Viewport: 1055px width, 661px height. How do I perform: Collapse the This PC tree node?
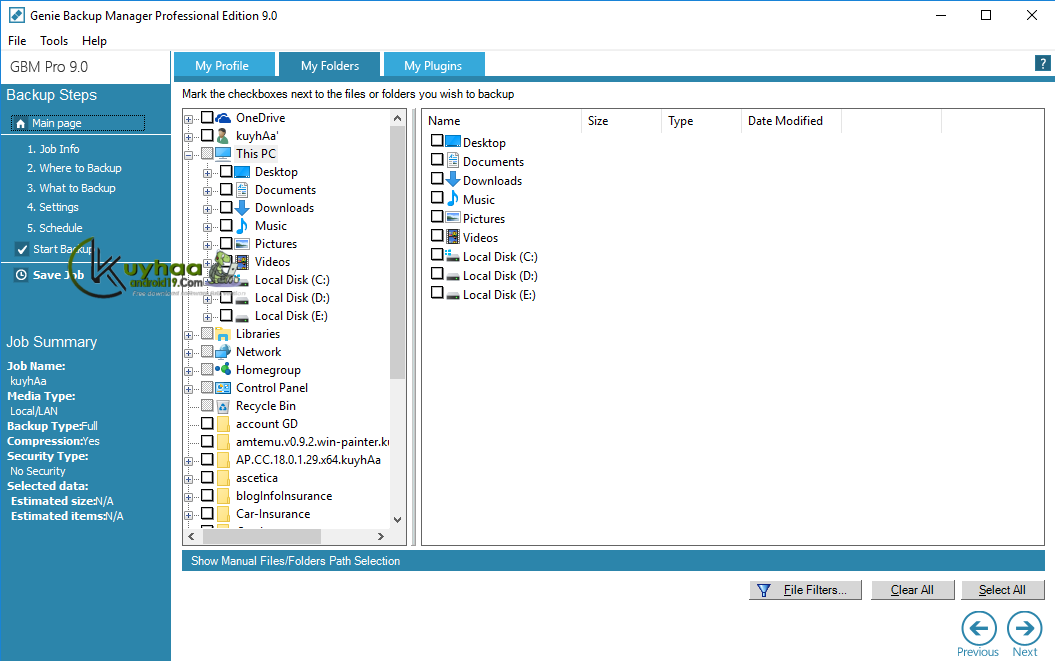tap(188, 155)
